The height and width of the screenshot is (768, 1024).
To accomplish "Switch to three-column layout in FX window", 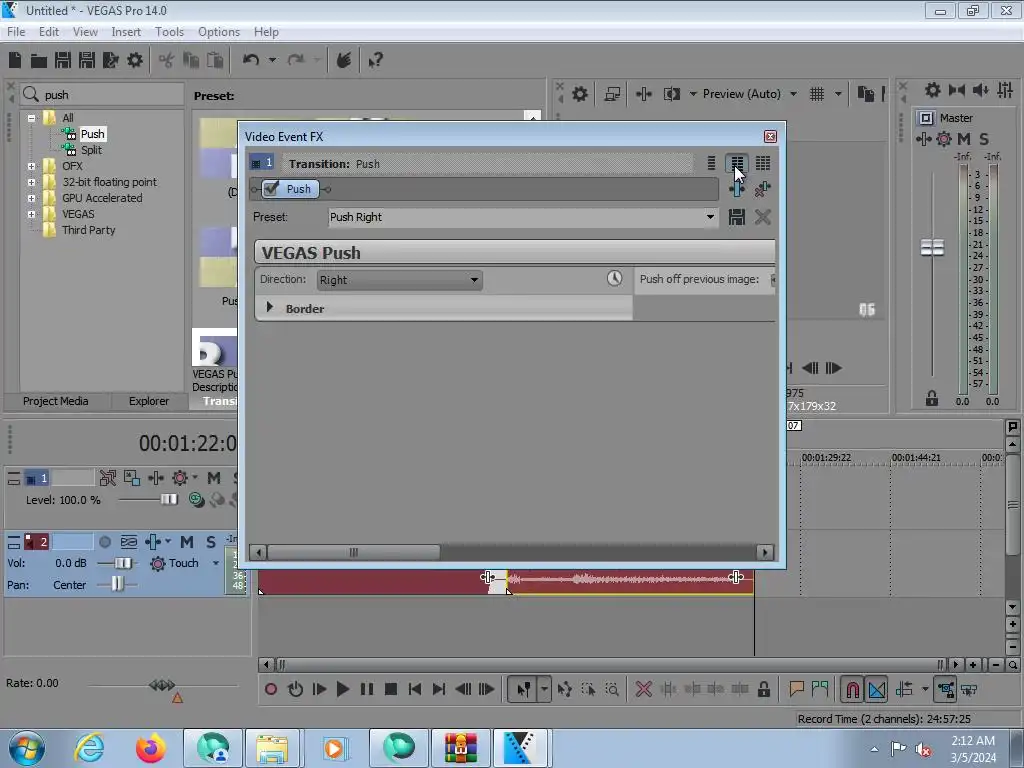I will [x=763, y=163].
